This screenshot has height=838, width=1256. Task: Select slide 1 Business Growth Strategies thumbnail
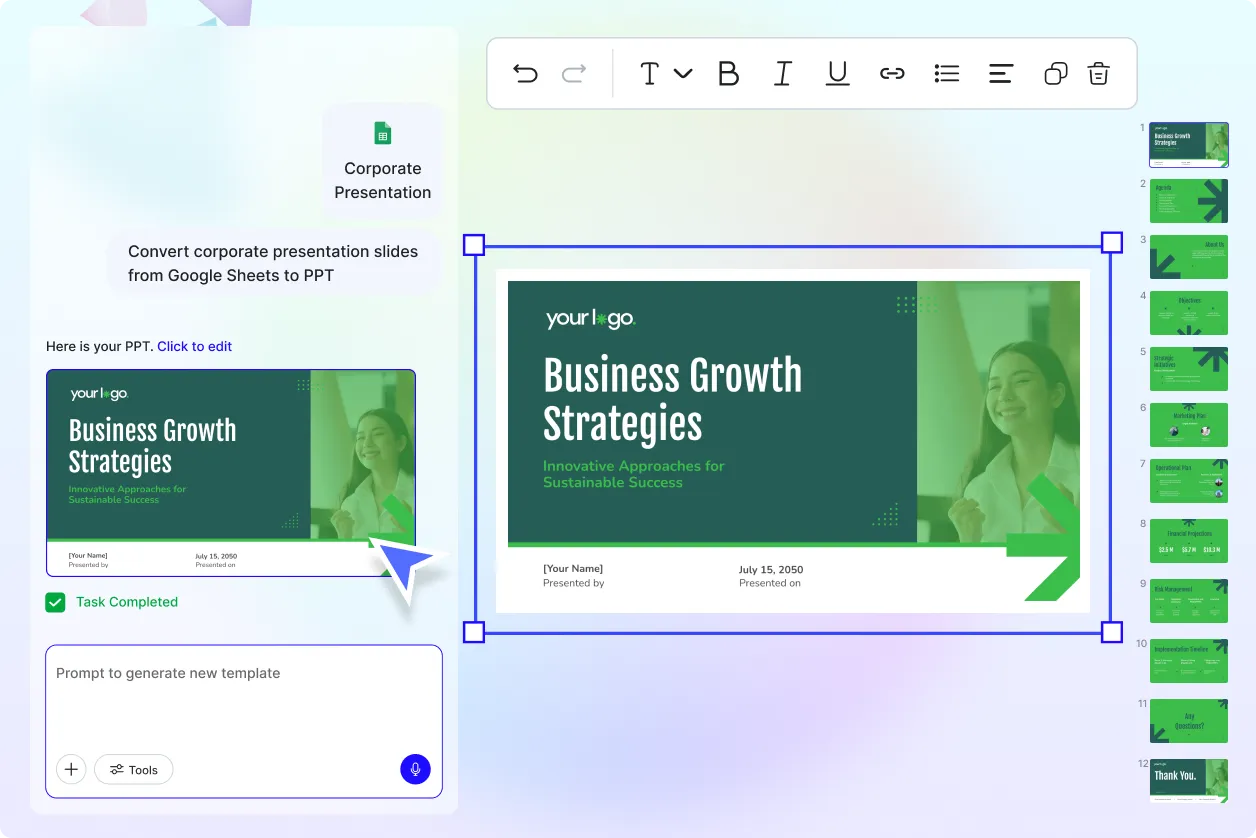tap(1189, 145)
